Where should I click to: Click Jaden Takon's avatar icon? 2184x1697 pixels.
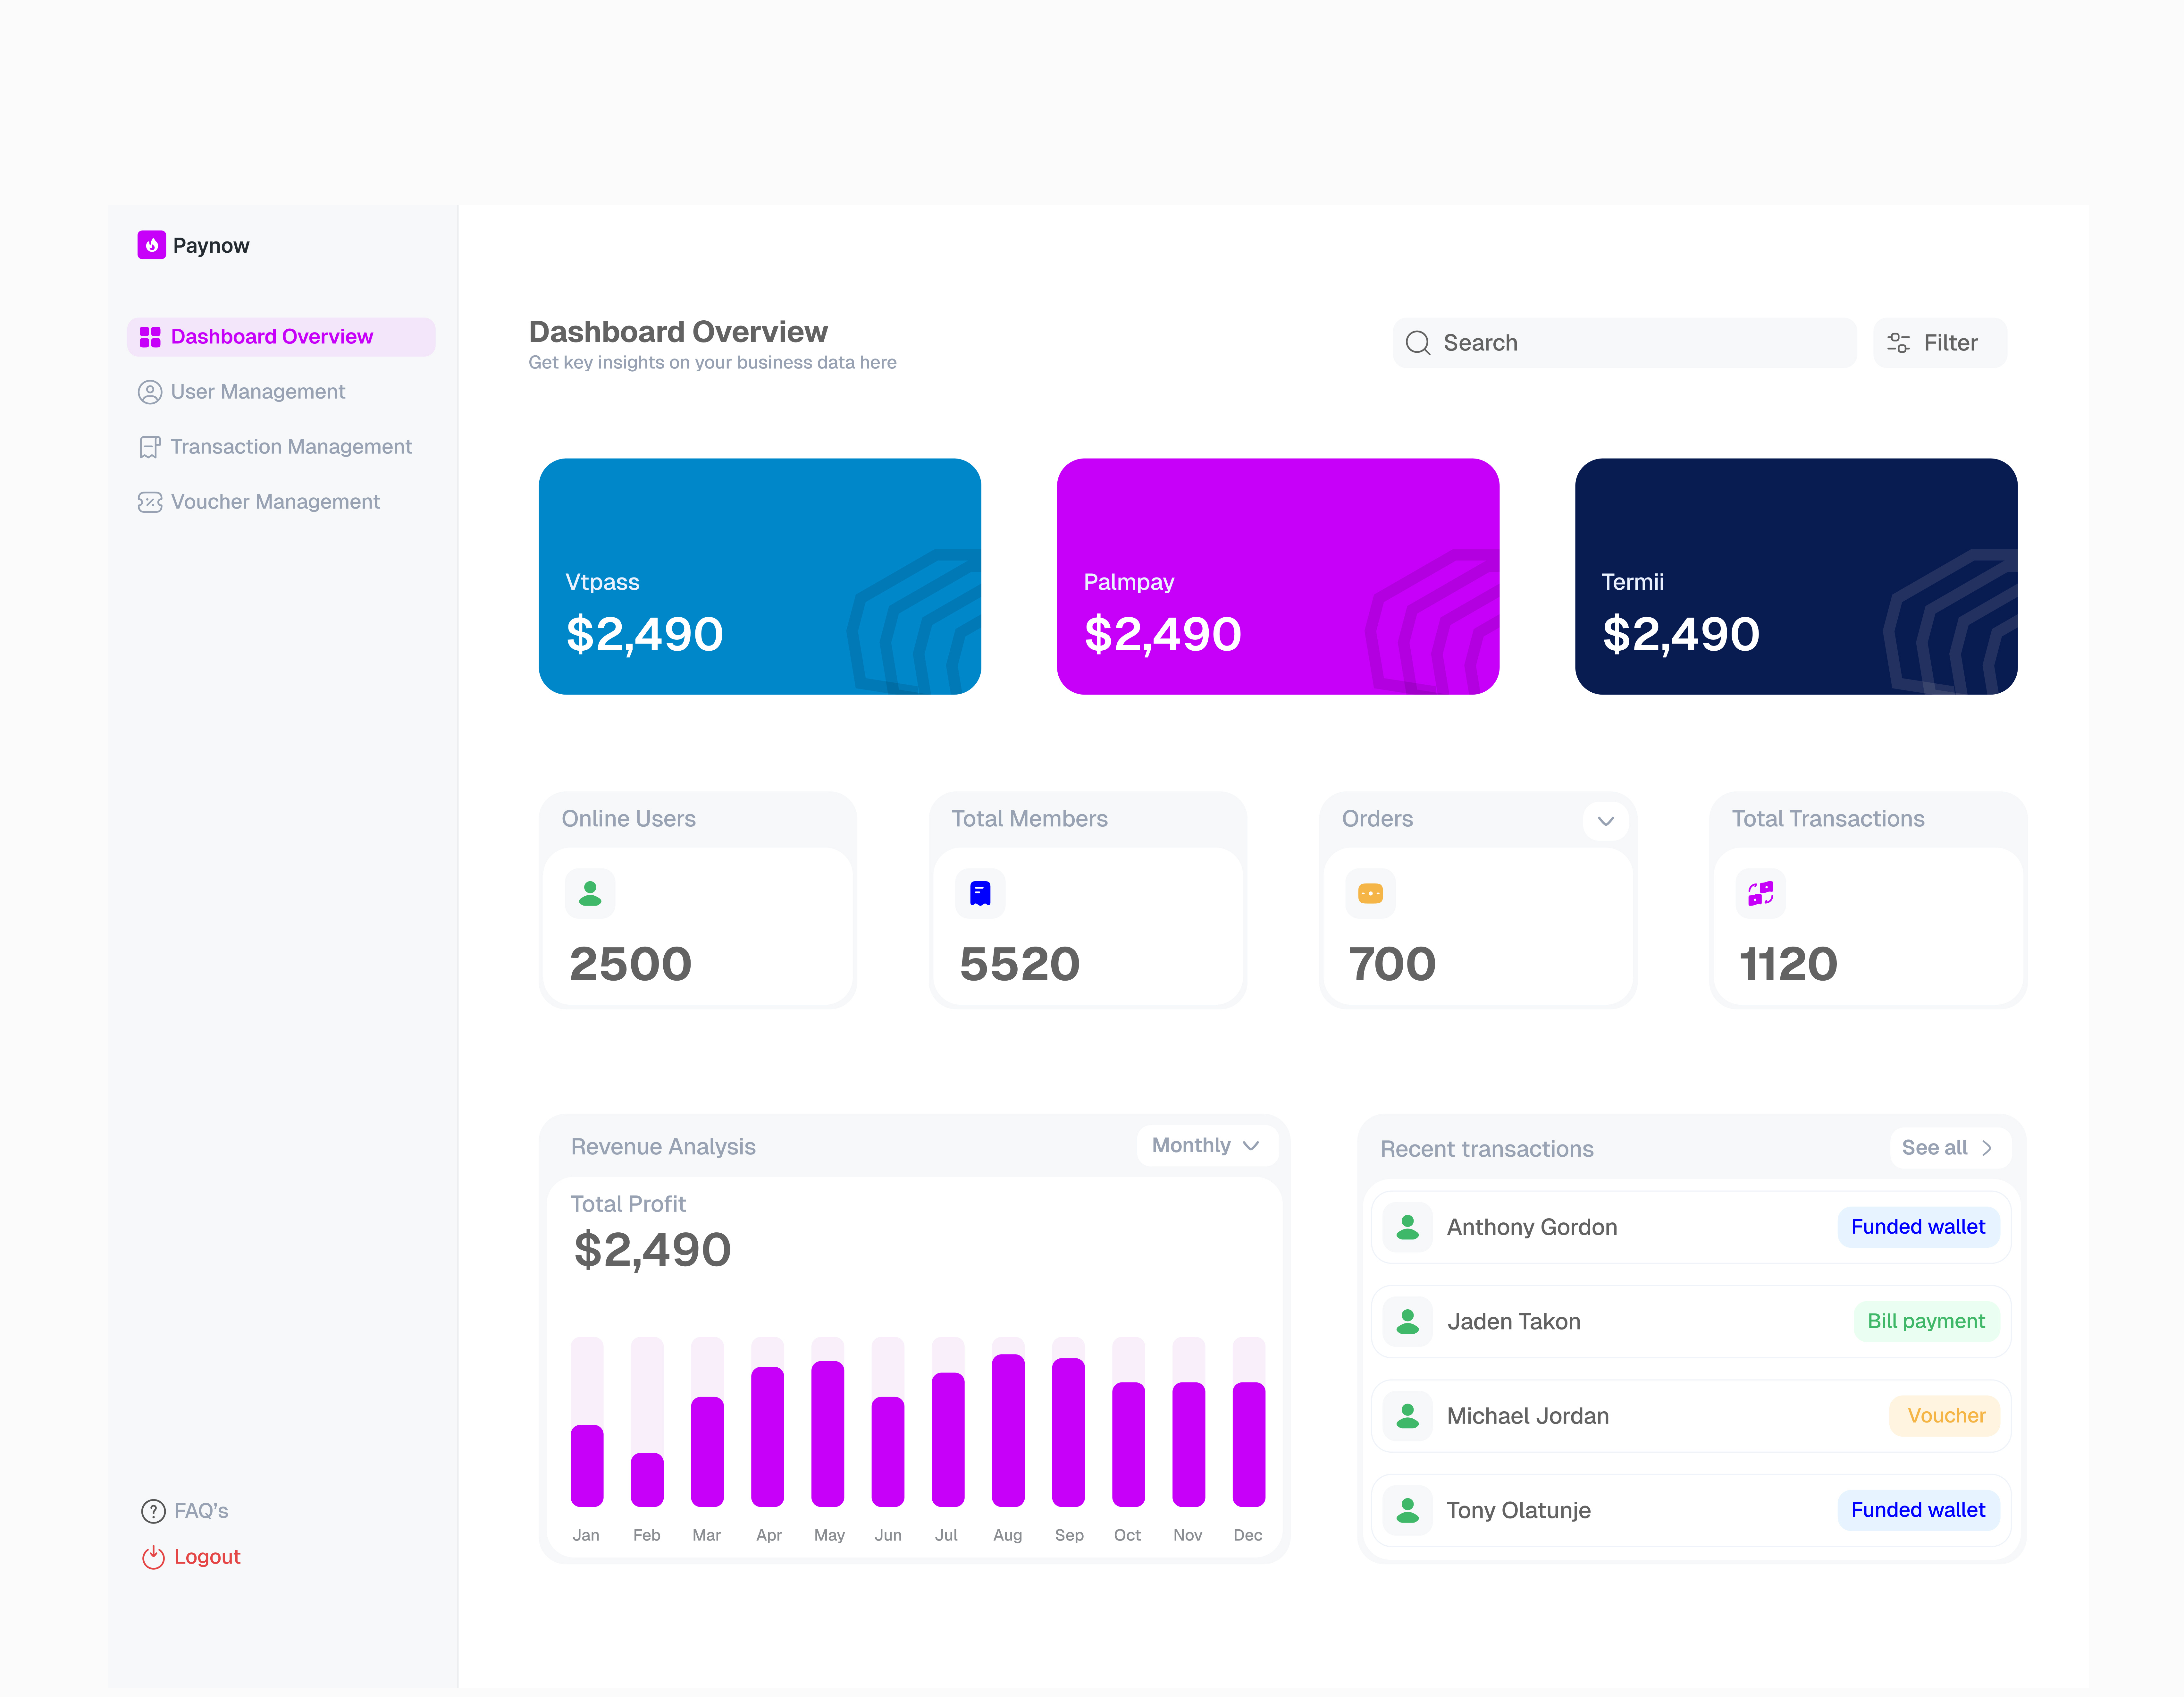(x=1408, y=1322)
